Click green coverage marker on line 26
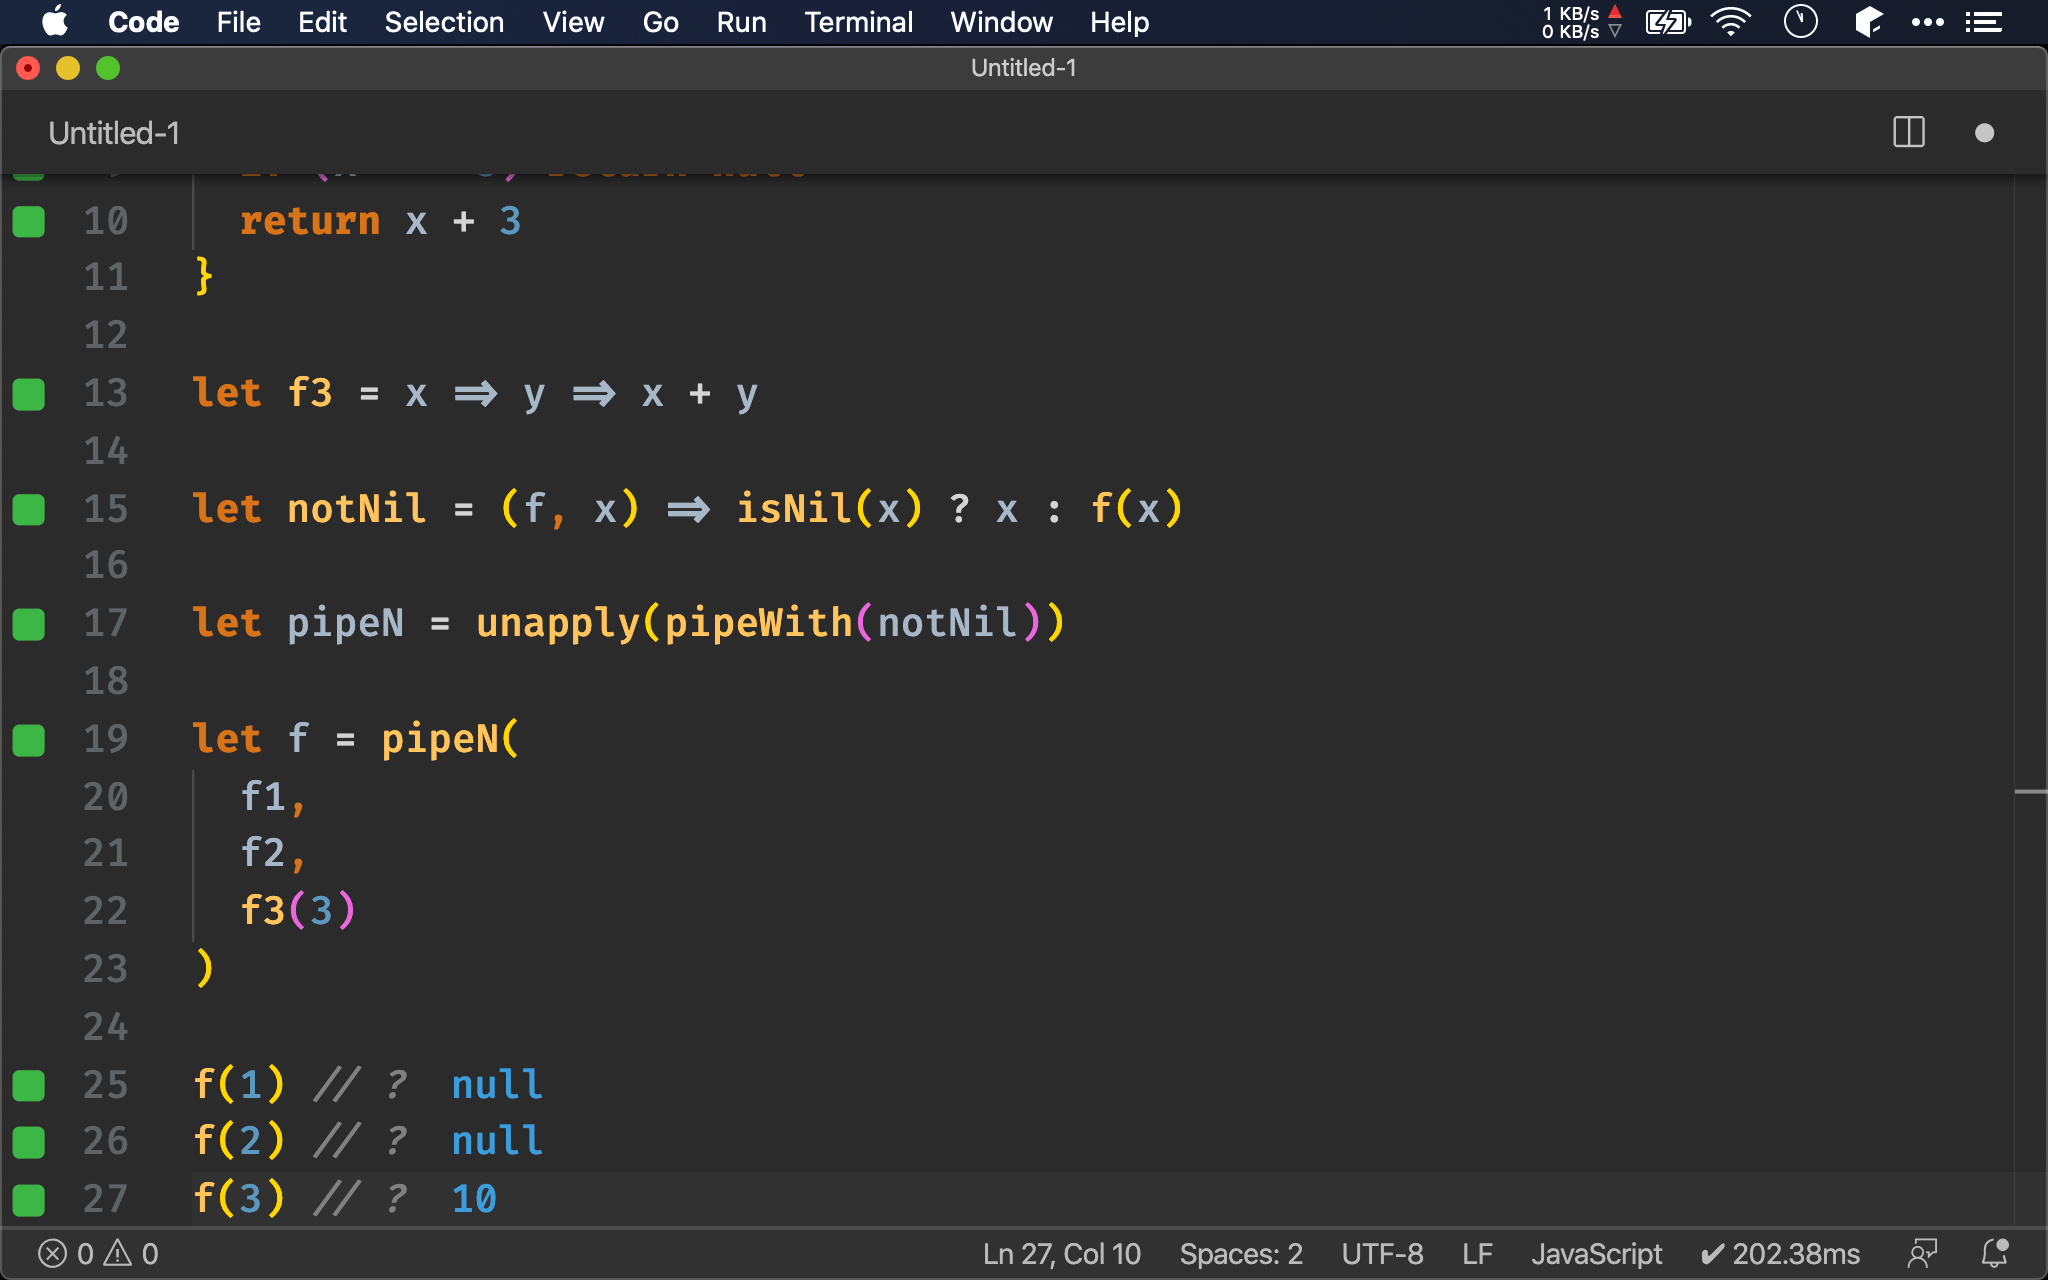Image resolution: width=2048 pixels, height=1280 pixels. point(29,1142)
